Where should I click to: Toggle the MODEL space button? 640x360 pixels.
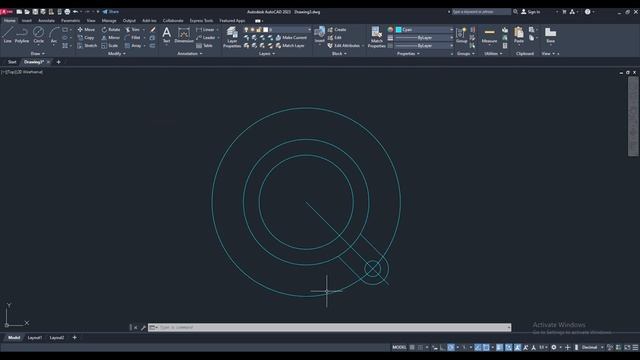[399, 347]
